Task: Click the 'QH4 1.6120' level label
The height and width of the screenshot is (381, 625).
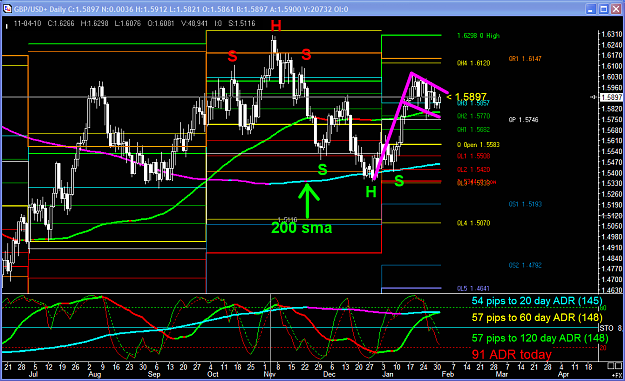Action: pos(473,63)
